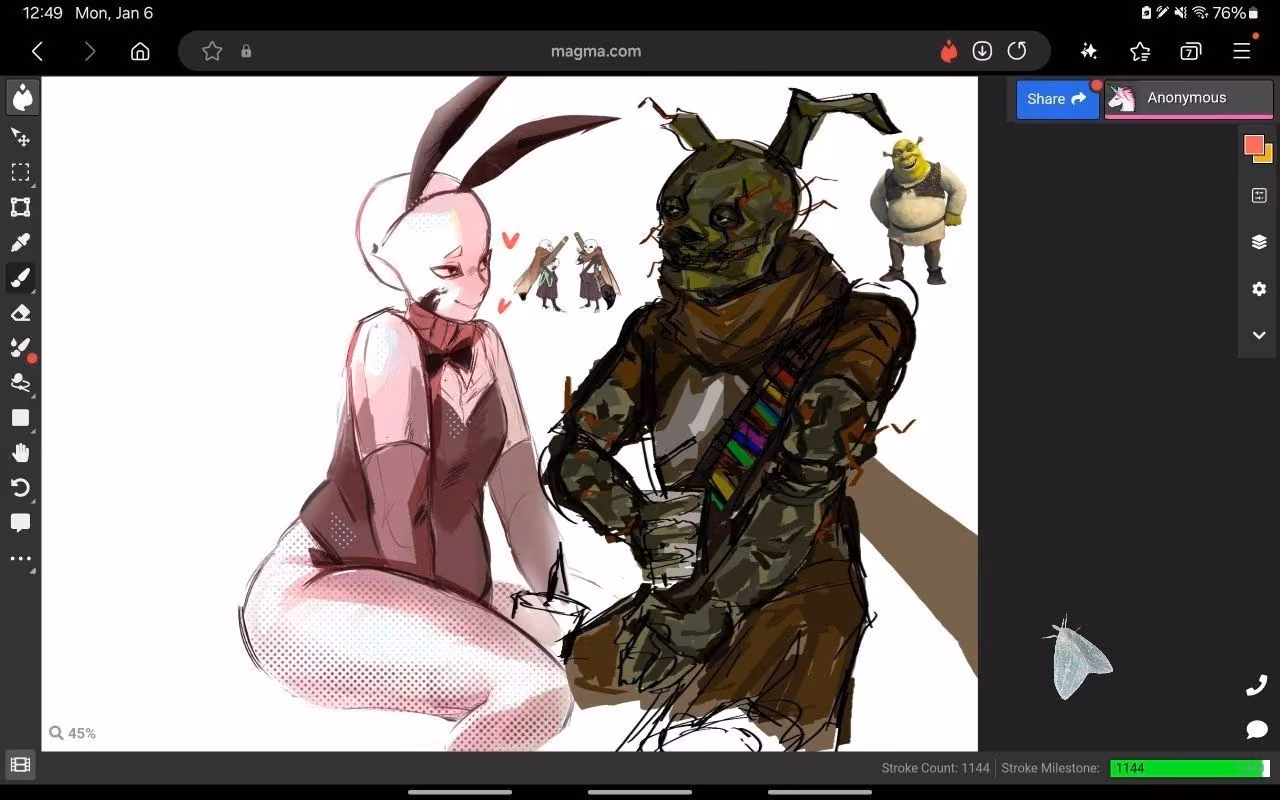
Task: Click the sparkle AI icon in browser toolbar
Action: (1089, 51)
